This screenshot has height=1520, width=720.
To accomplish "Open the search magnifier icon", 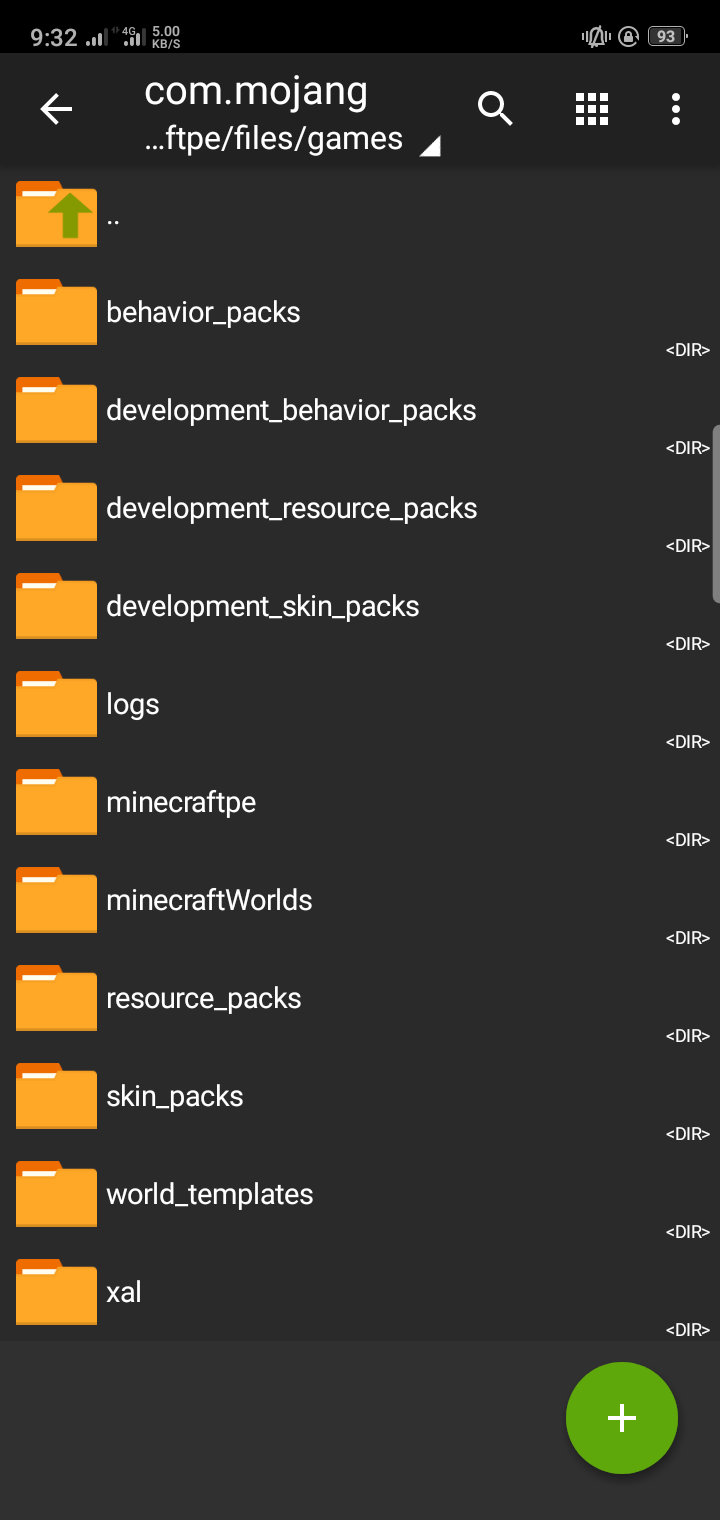I will click(495, 108).
